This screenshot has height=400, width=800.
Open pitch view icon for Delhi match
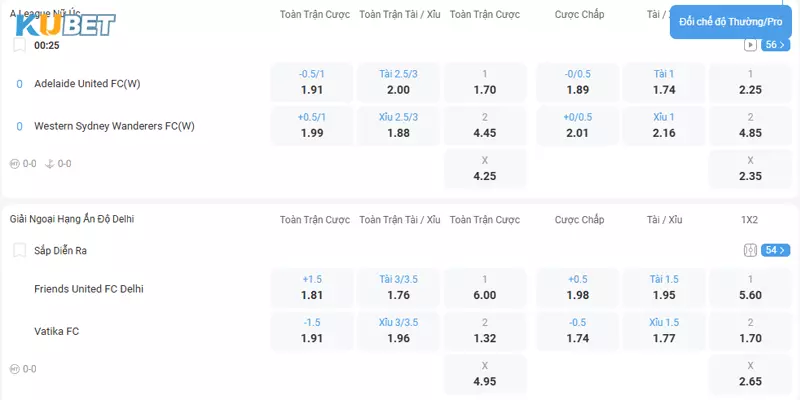coord(750,250)
